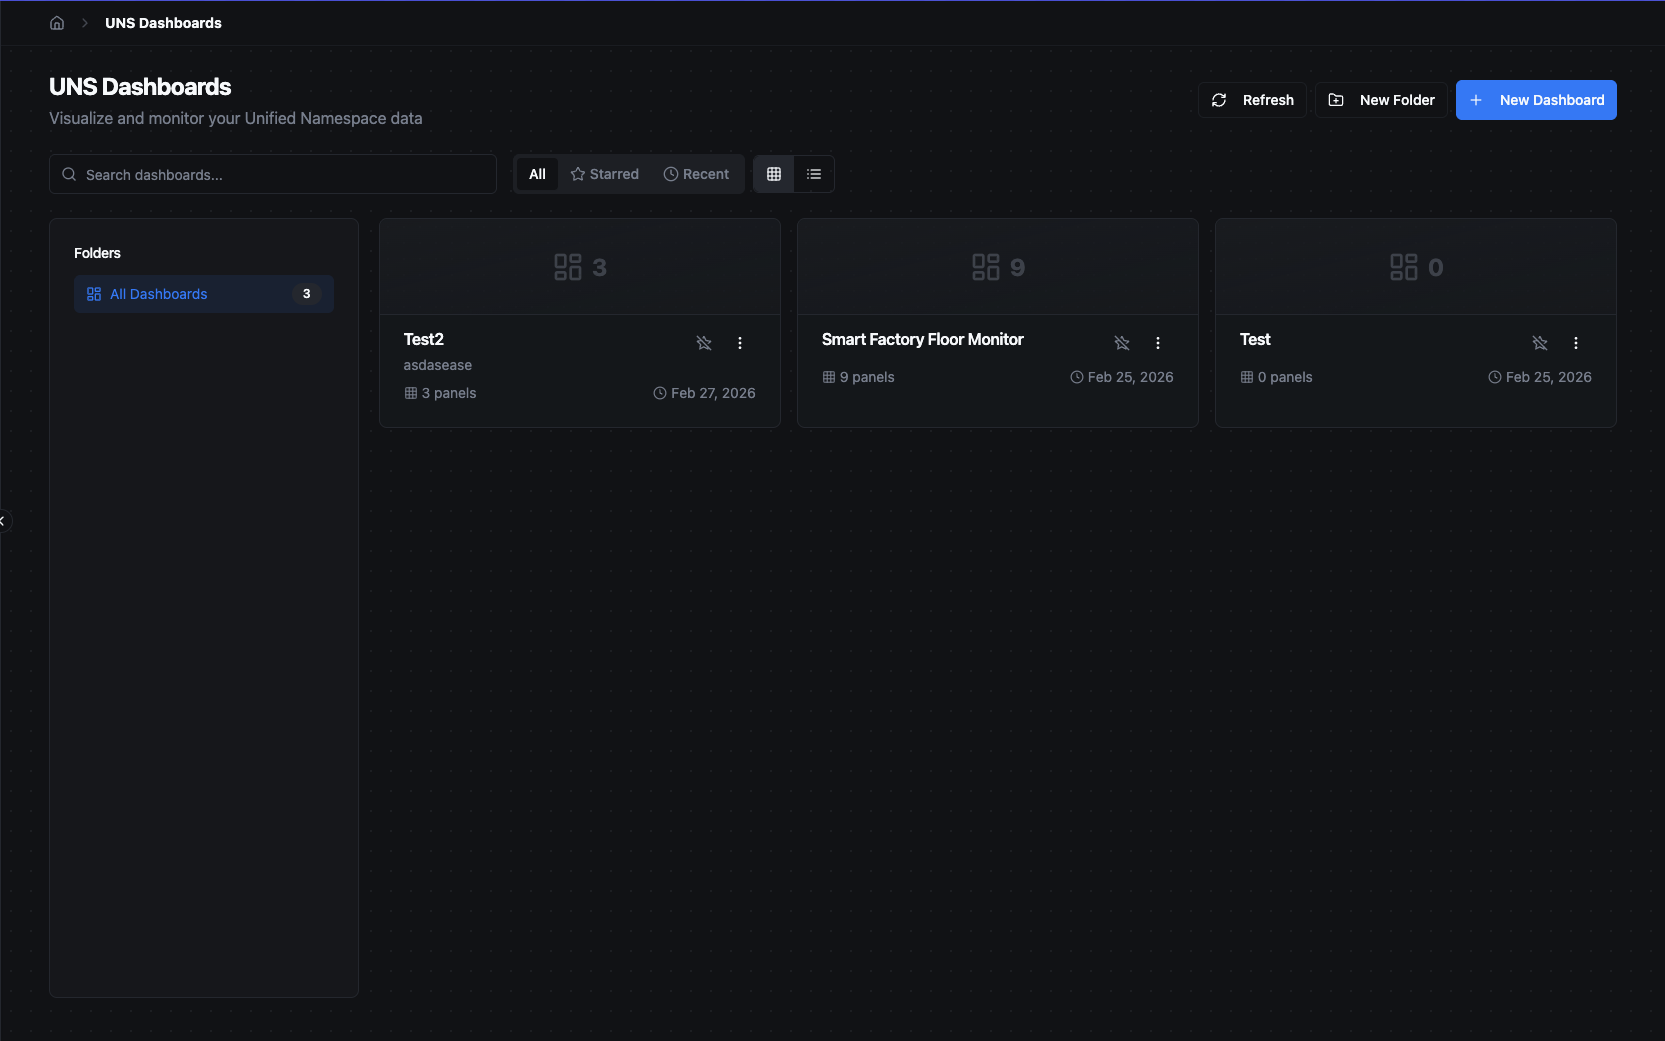Screen dimensions: 1665x1041
Task: Open the Test2 dashboard preview thumbnail
Action: tap(580, 267)
